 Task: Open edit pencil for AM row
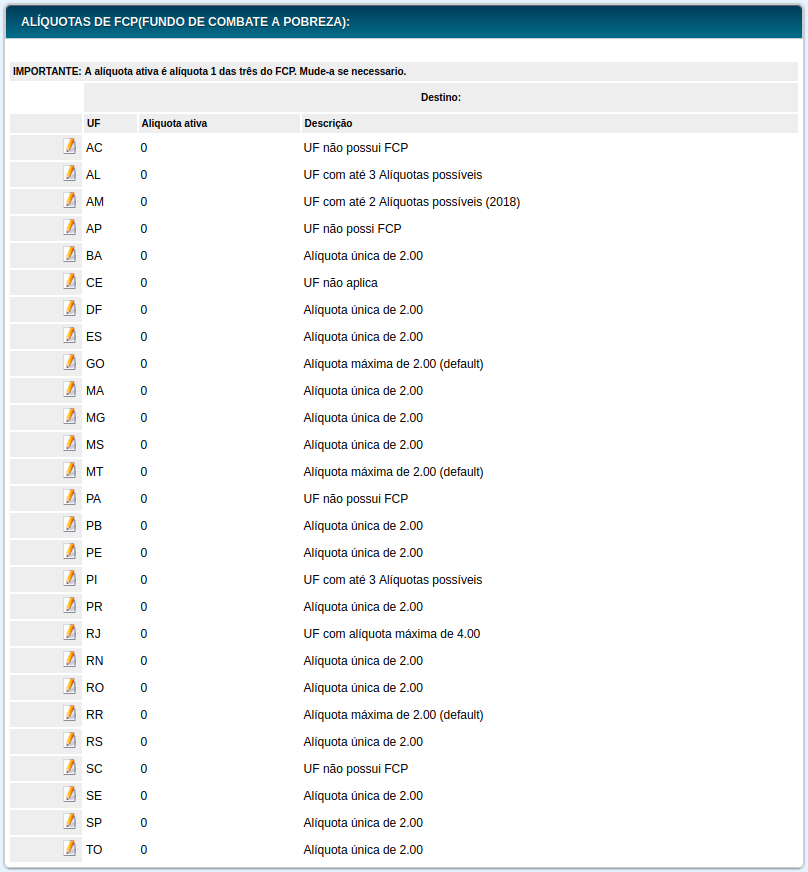click(x=70, y=200)
